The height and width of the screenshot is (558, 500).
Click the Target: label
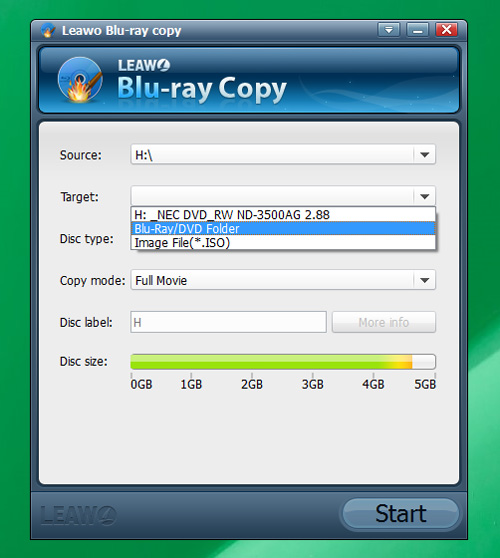pyautogui.click(x=79, y=197)
